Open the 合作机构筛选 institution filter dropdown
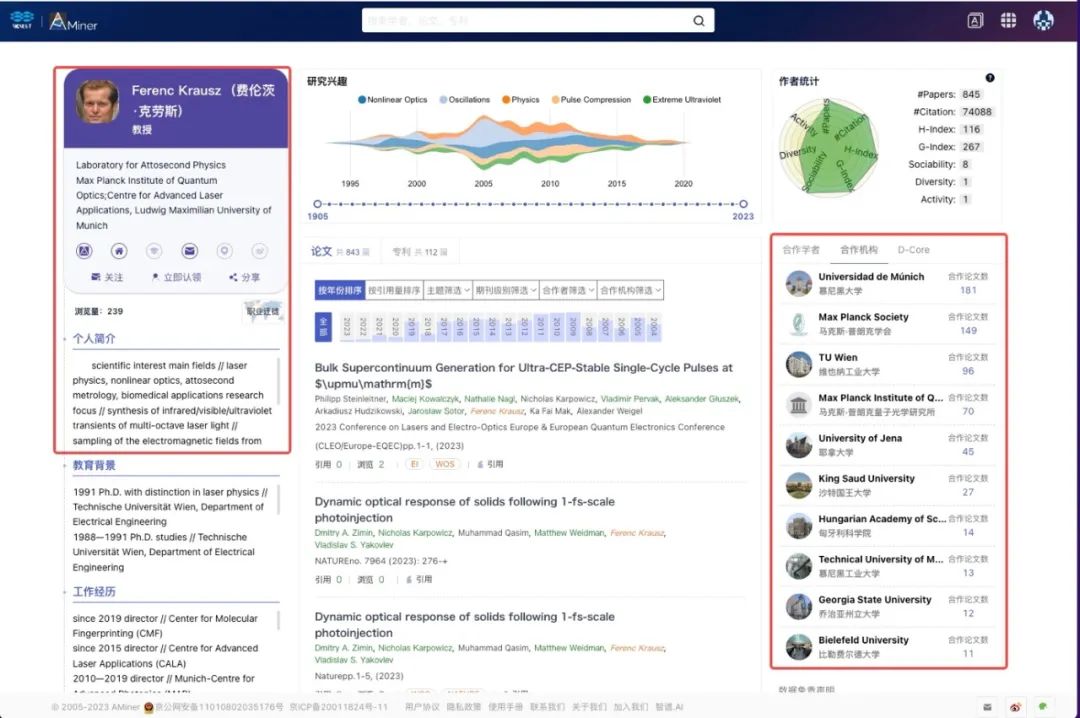1080x718 pixels. click(x=630, y=290)
